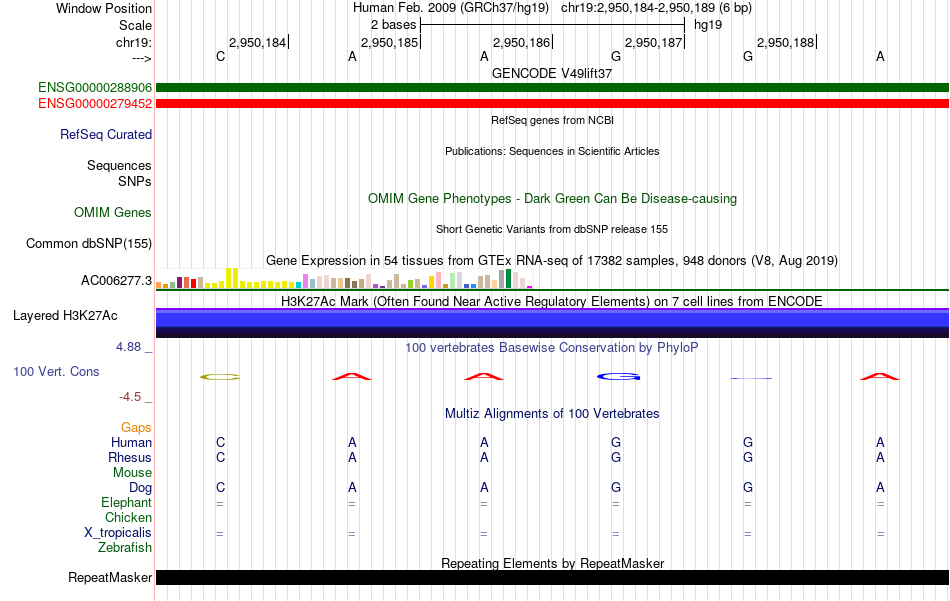Select the Mouse species row label

point(133,473)
